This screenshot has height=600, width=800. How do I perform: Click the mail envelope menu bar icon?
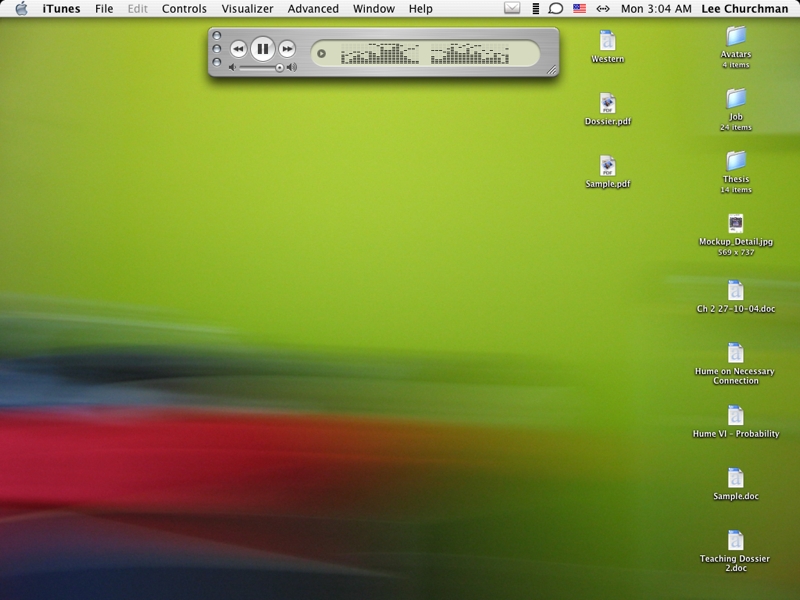(x=512, y=9)
